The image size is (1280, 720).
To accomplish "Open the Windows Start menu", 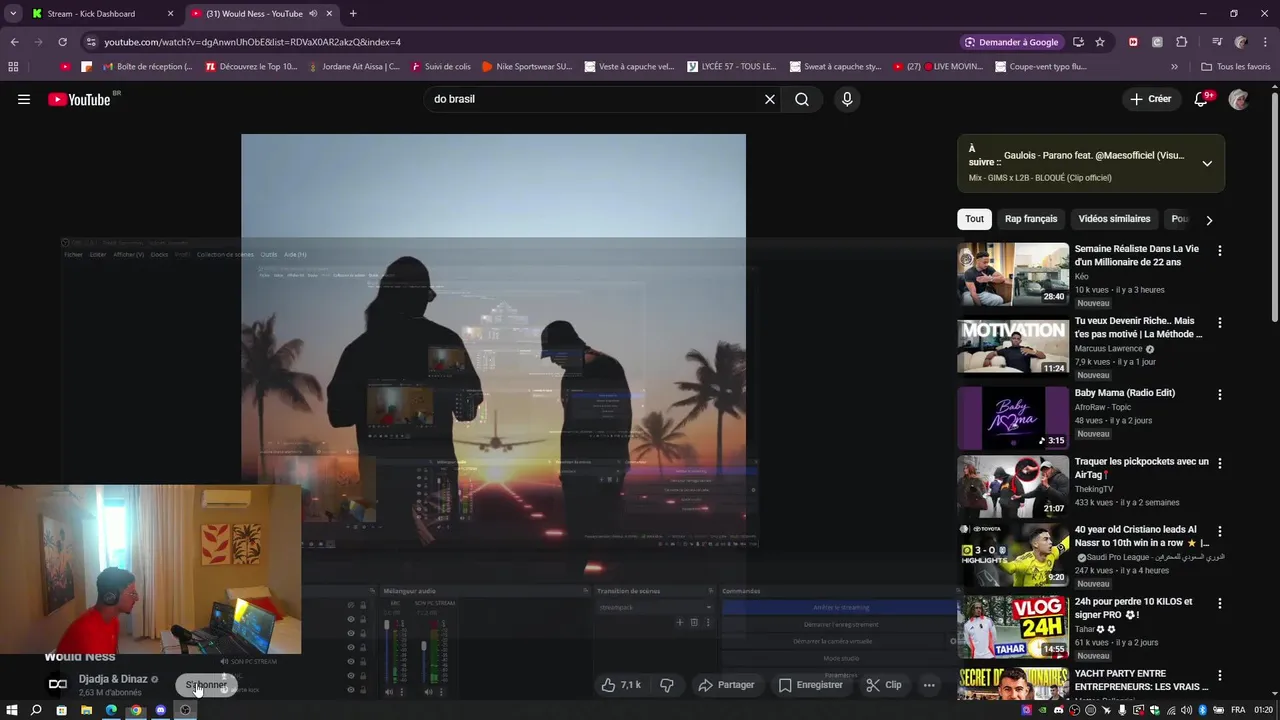I will click(12, 710).
